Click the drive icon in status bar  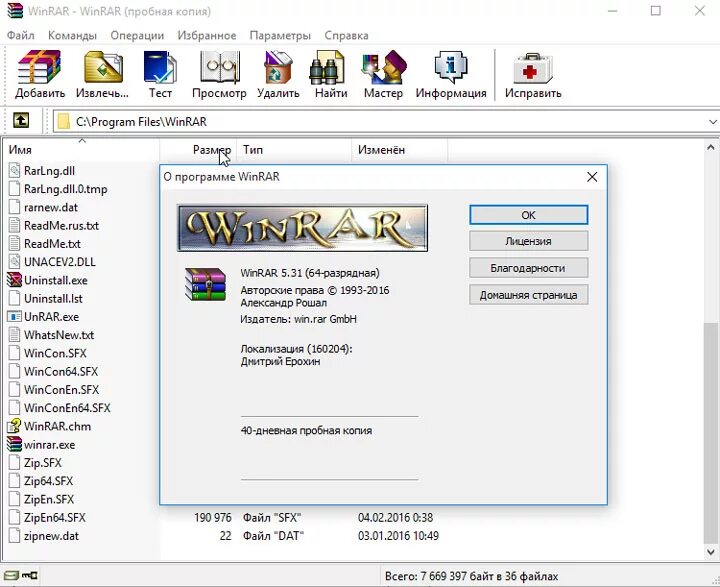coord(11,575)
